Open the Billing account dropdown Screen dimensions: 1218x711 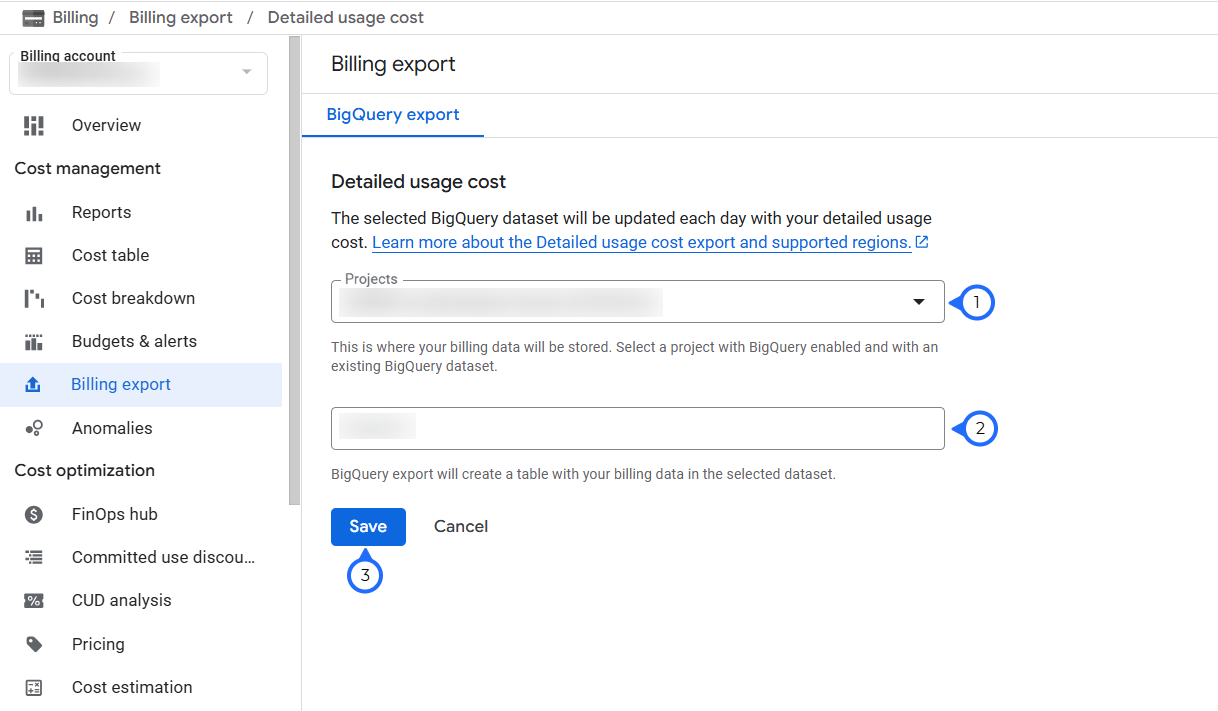[x=138, y=73]
